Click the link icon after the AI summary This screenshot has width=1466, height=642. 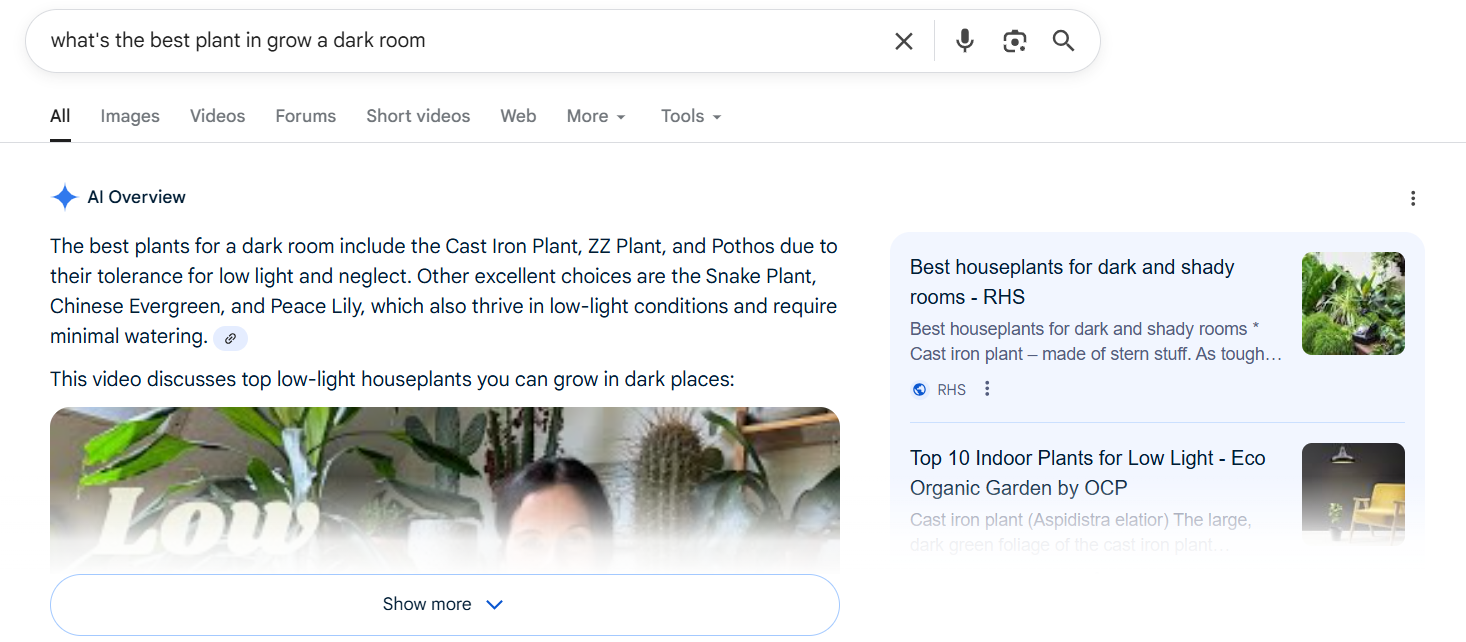pos(230,338)
